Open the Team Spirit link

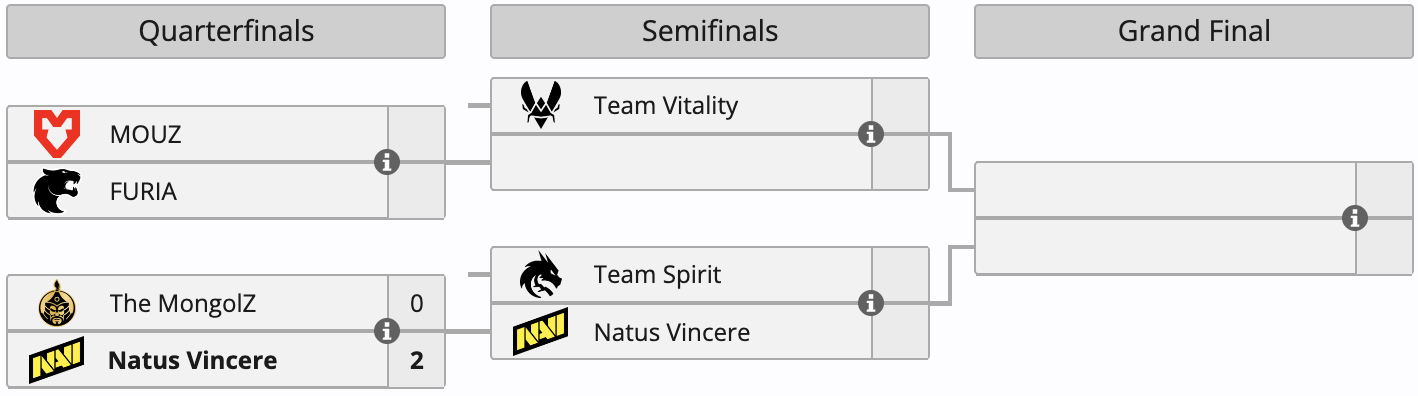pos(657,275)
